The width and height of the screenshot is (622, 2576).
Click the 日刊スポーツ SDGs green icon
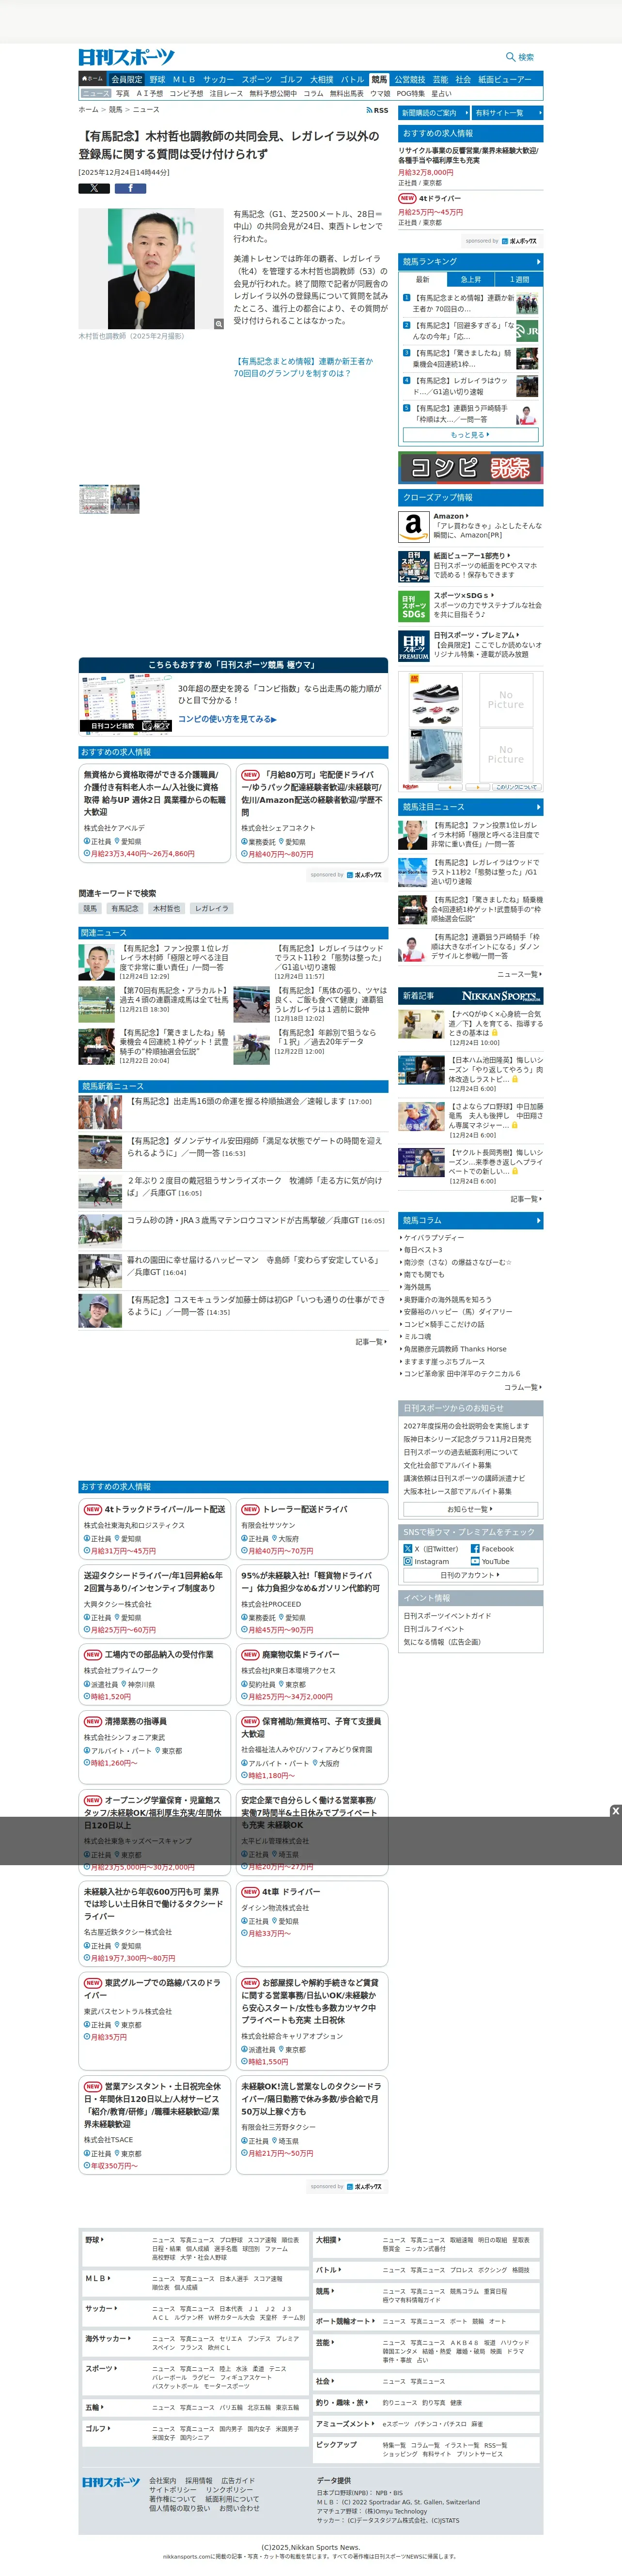point(414,606)
